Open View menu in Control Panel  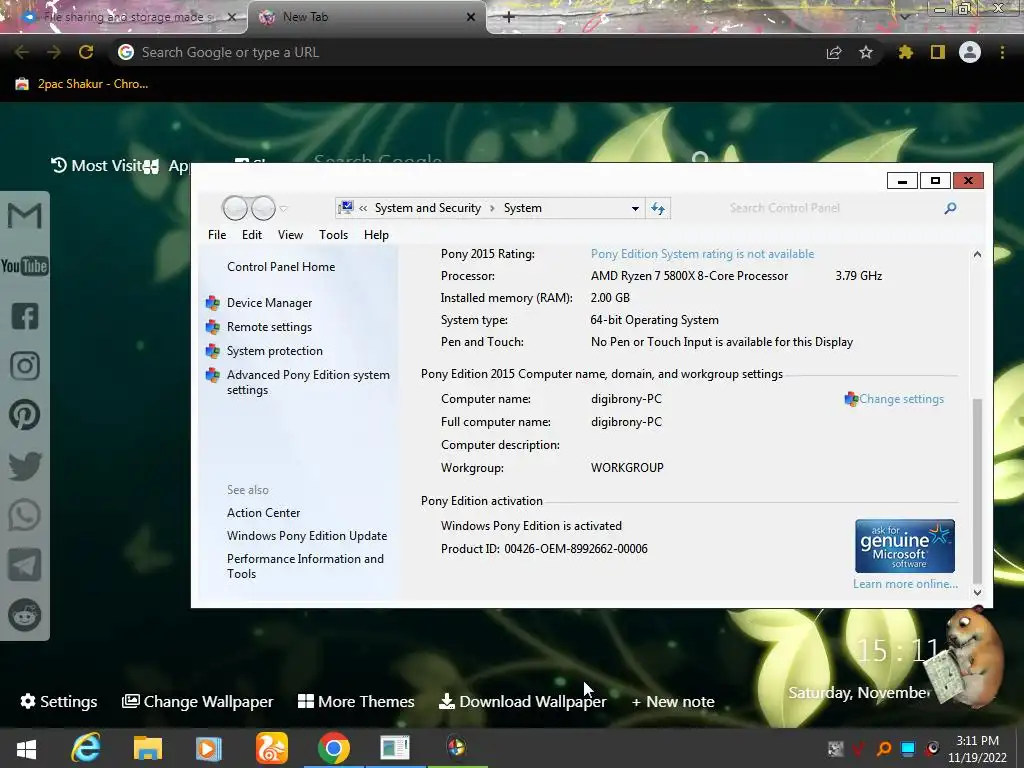(290, 234)
